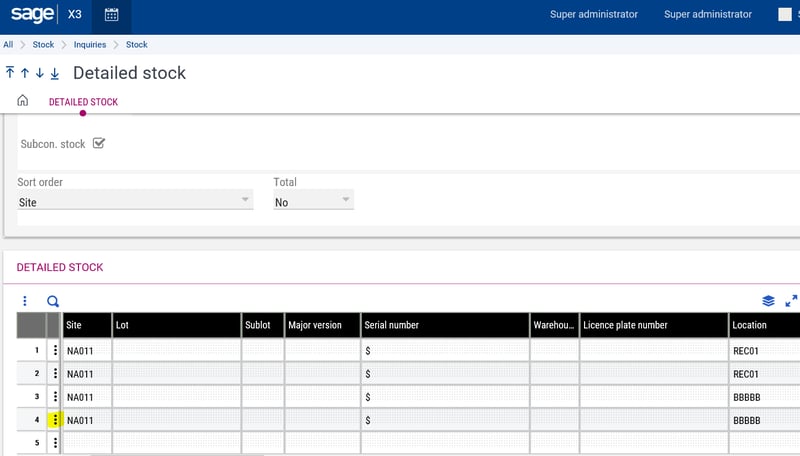Jump to first record arrow
Screen dimensions: 800x456
point(10,73)
